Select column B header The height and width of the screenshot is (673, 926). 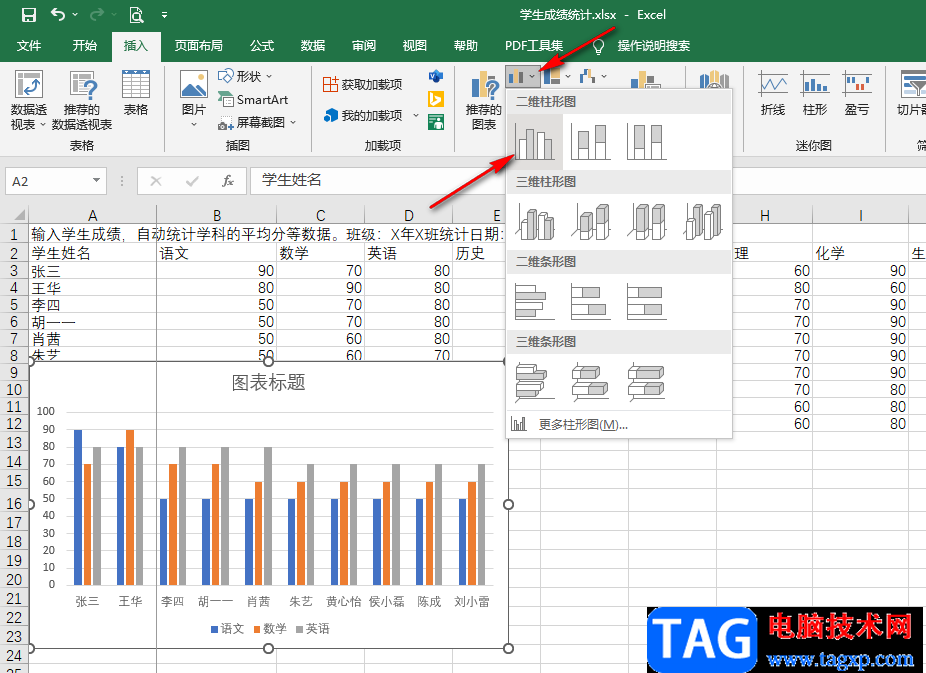[x=216, y=215]
